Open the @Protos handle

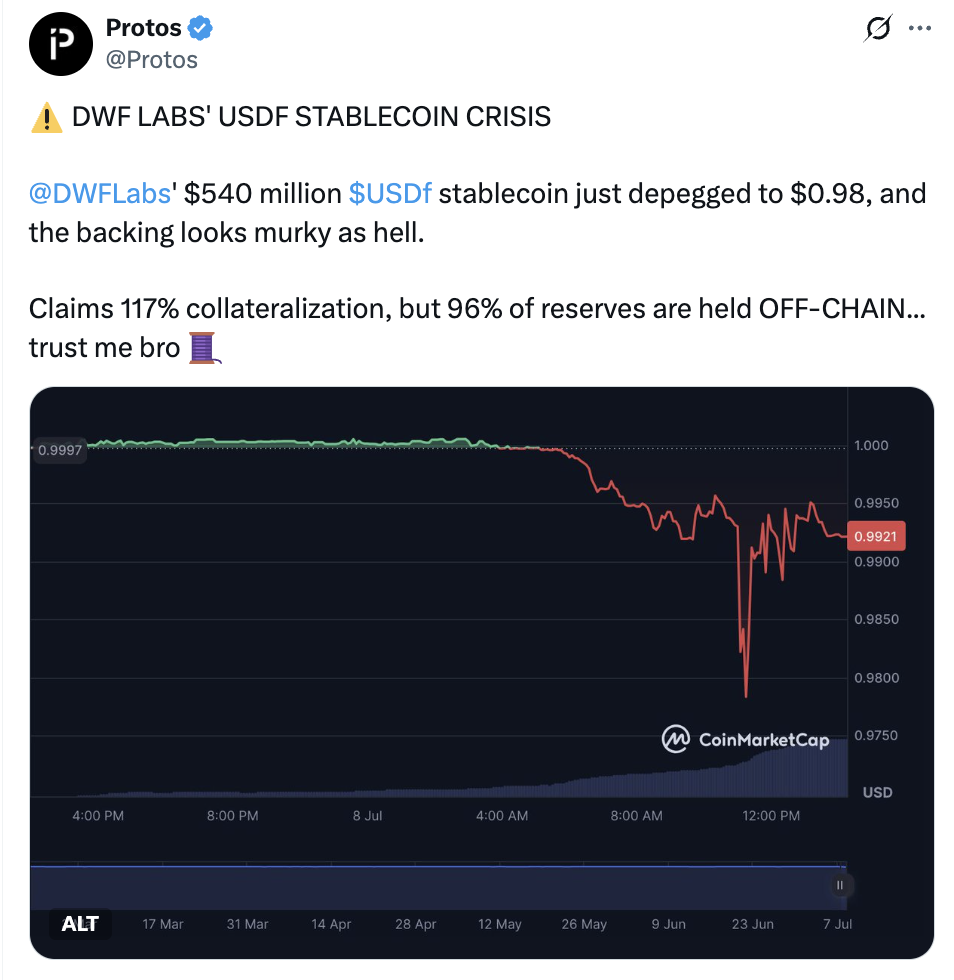click(x=152, y=60)
